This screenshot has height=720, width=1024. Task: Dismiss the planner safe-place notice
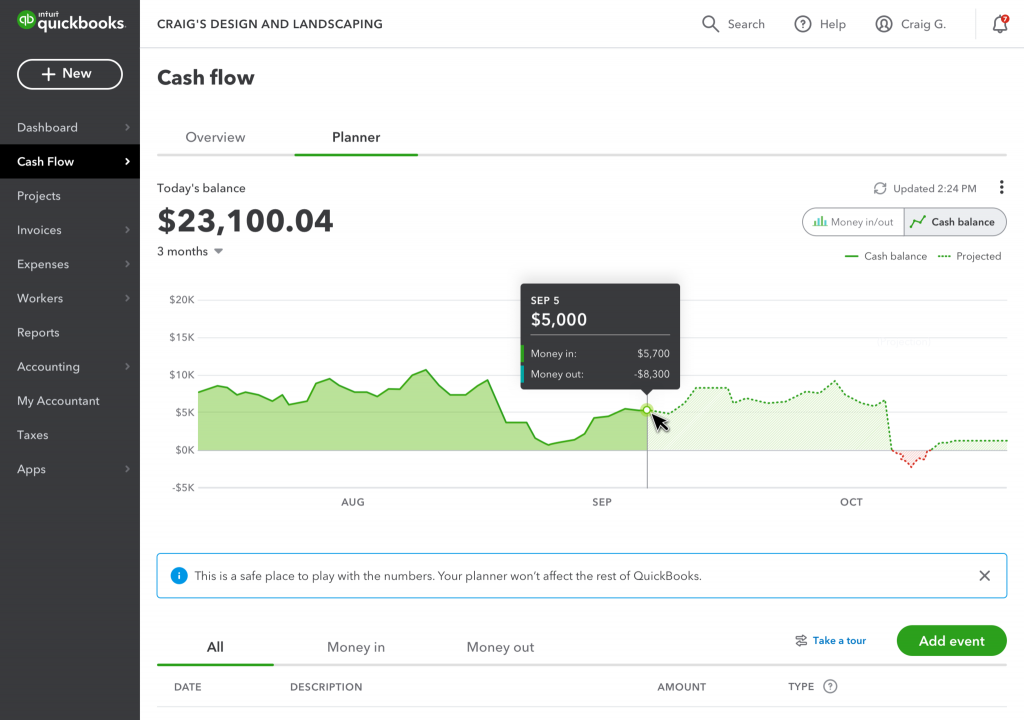pyautogui.click(x=984, y=576)
